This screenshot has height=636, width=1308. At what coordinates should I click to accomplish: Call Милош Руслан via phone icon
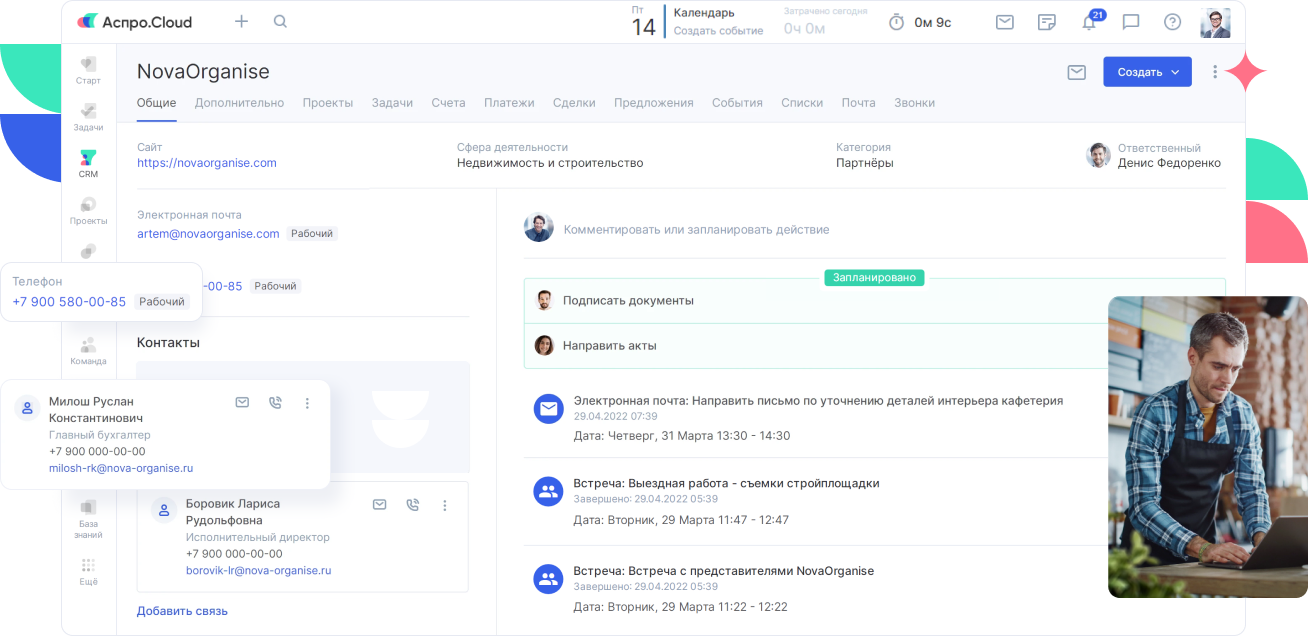coord(275,403)
